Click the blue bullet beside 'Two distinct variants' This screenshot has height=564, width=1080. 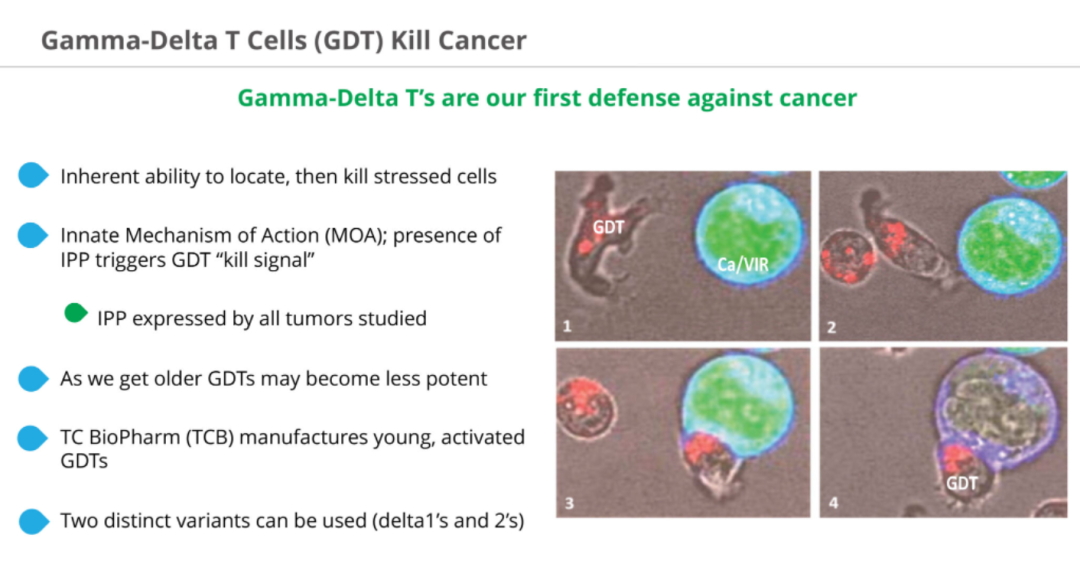click(33, 521)
